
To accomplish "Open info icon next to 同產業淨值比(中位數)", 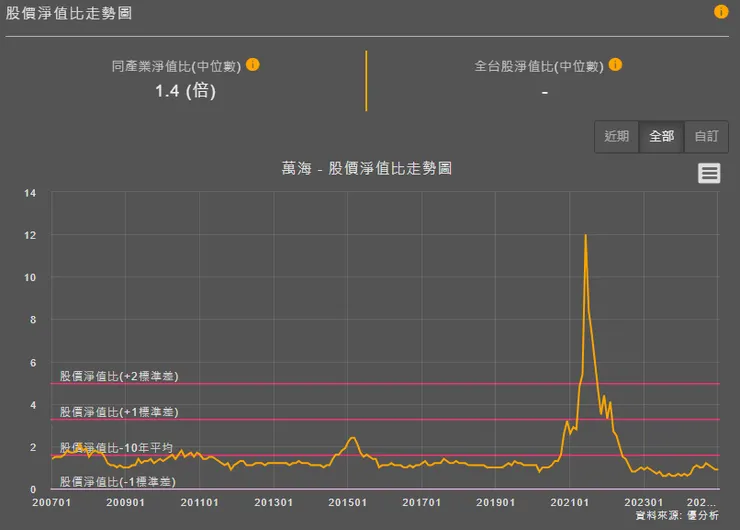I will [253, 65].
